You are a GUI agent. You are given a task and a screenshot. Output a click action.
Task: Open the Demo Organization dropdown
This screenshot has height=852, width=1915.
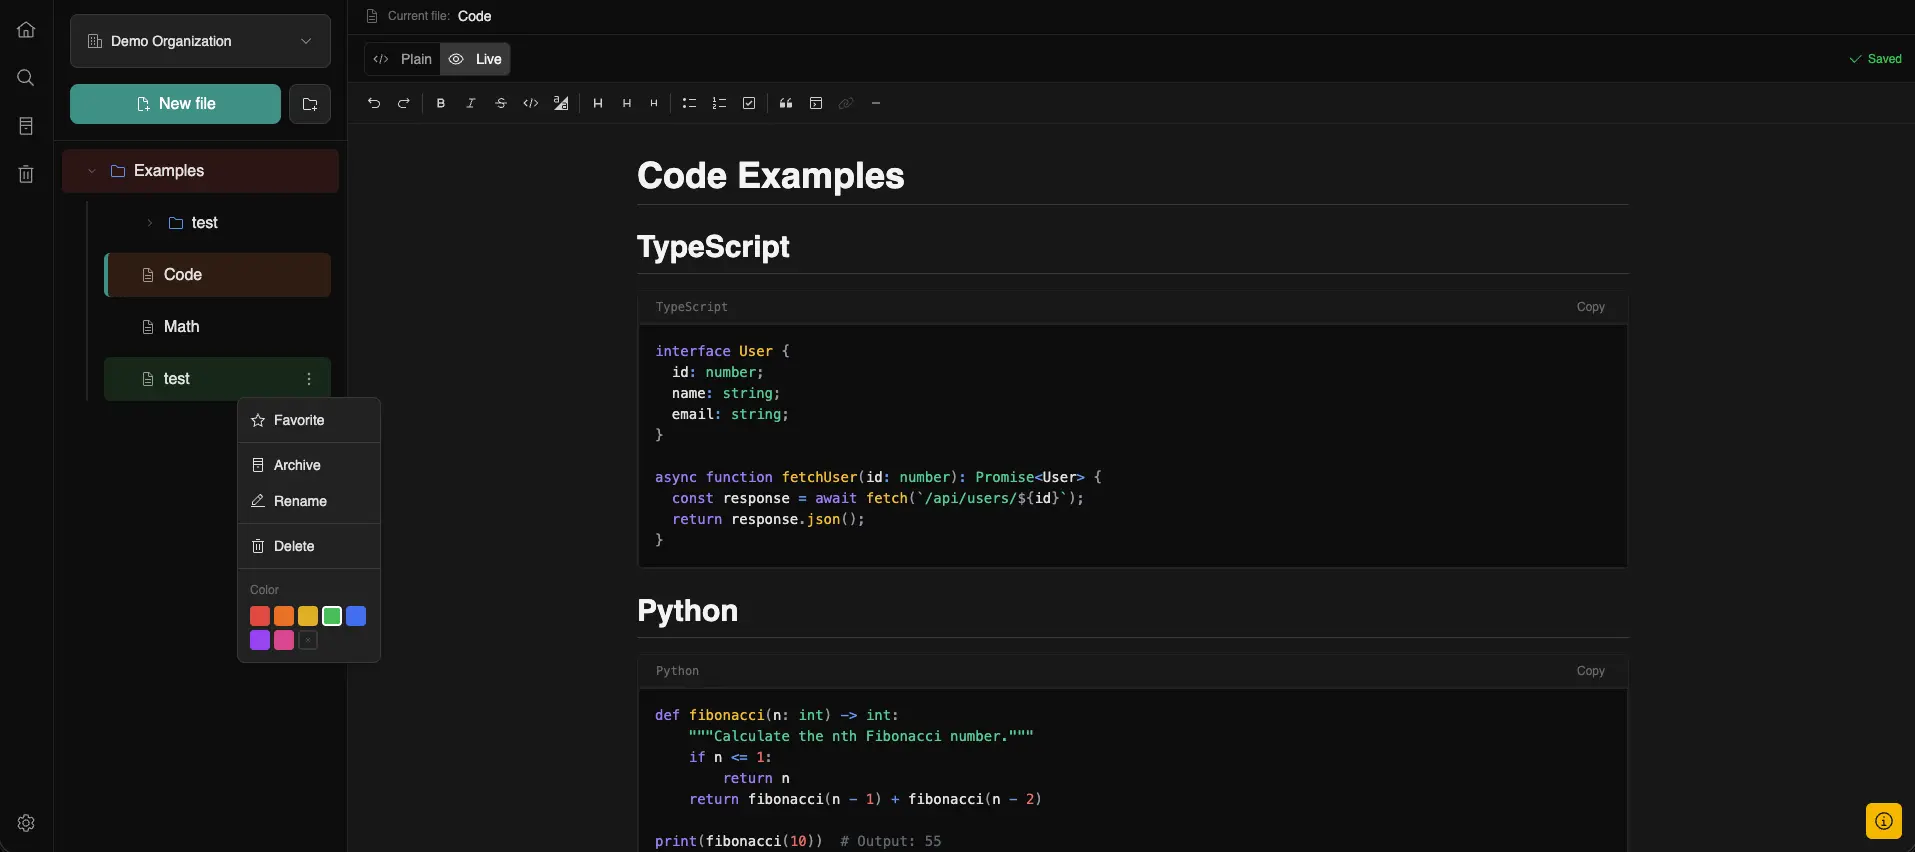click(200, 41)
